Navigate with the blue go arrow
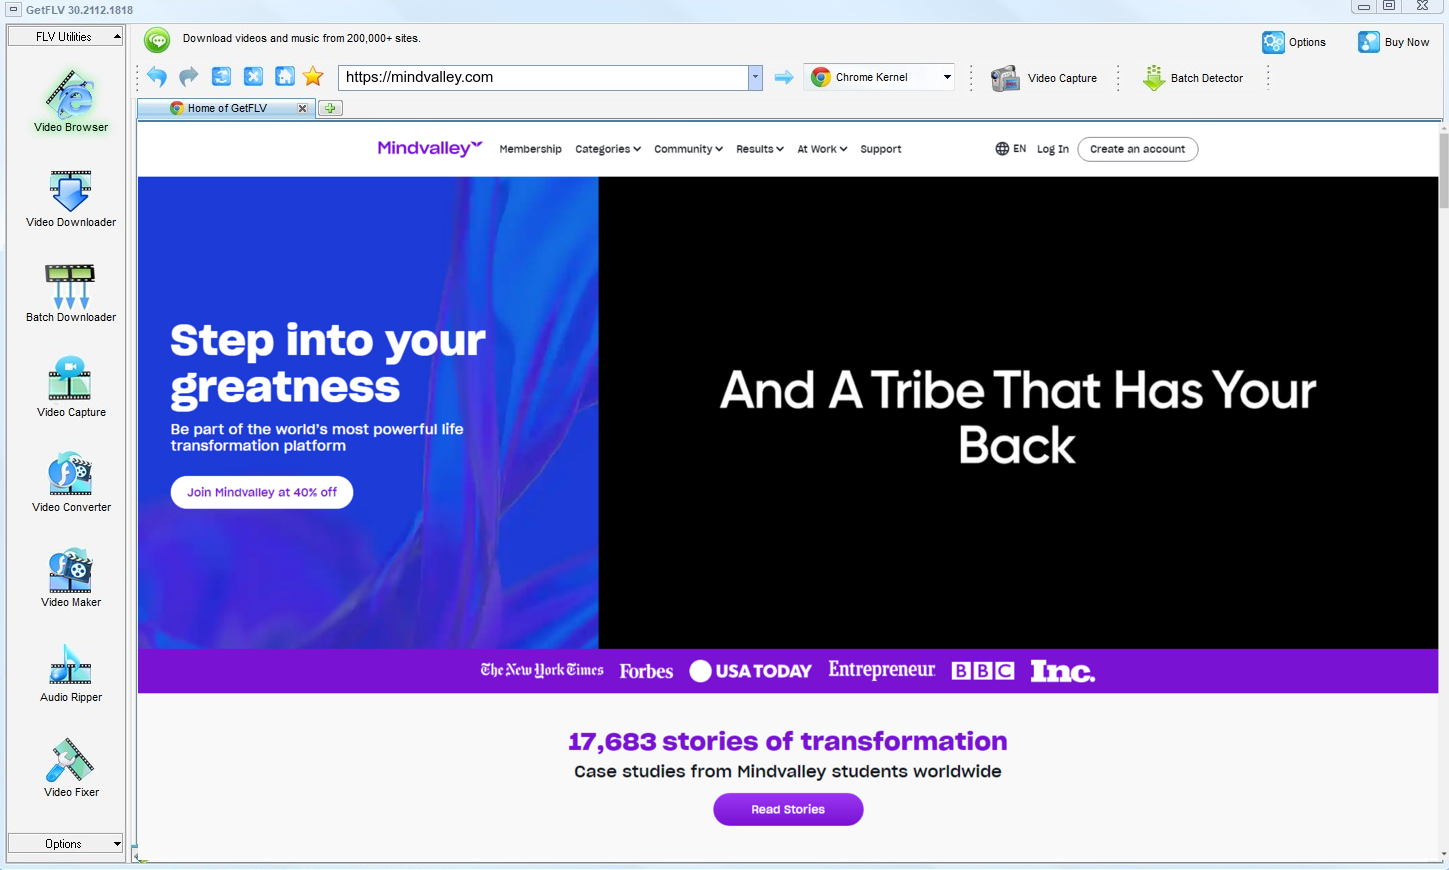Screen dimensions: 1449x870 pos(784,77)
